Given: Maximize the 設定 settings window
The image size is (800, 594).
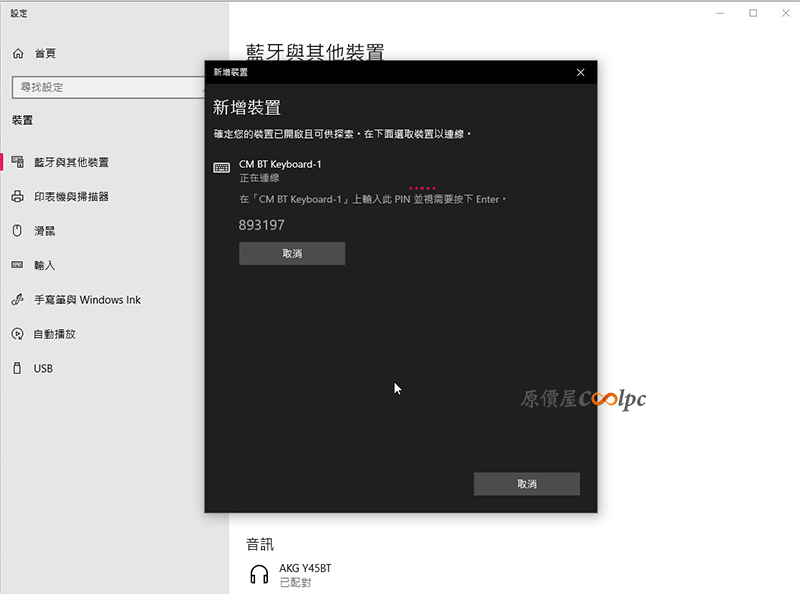Looking at the screenshot, I should (x=753, y=13).
